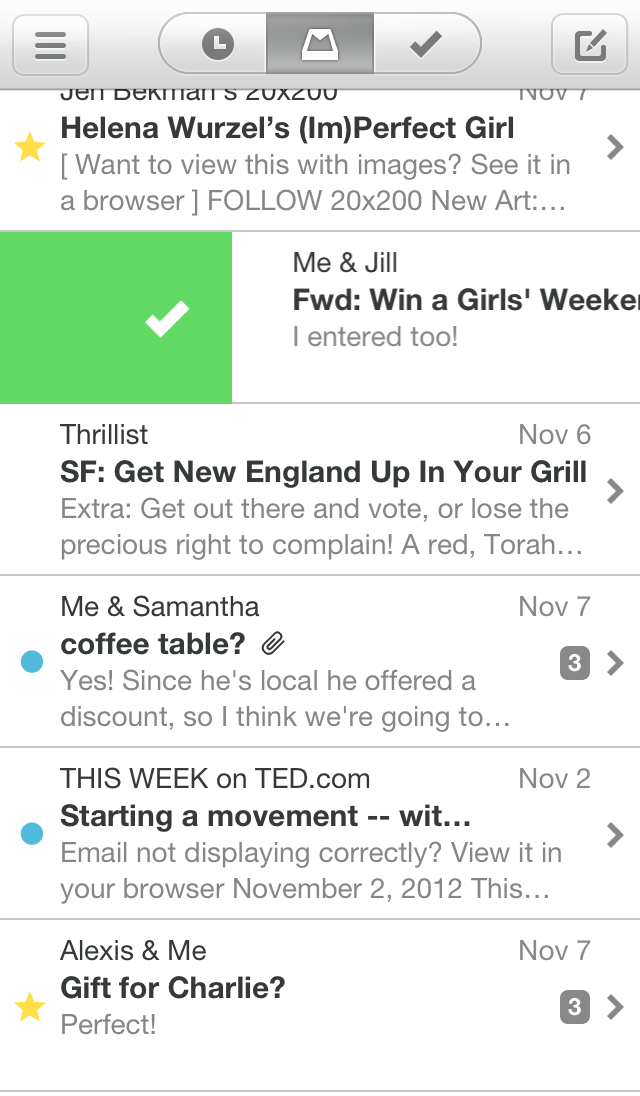Tap the 3-message badge on Gift for Charlie

pos(574,1007)
